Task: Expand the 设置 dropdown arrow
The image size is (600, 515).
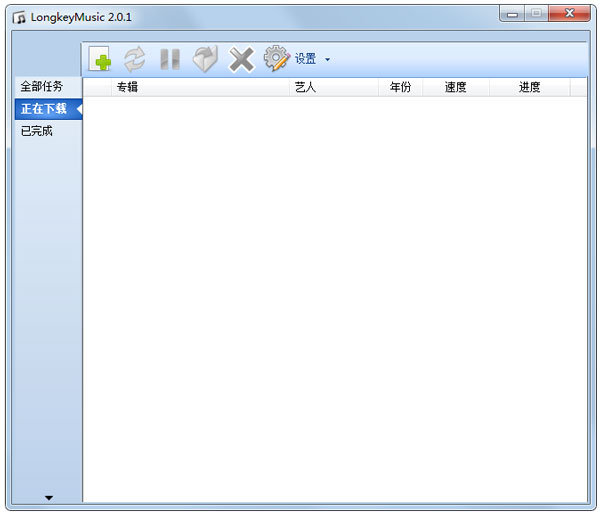Action: [x=327, y=59]
